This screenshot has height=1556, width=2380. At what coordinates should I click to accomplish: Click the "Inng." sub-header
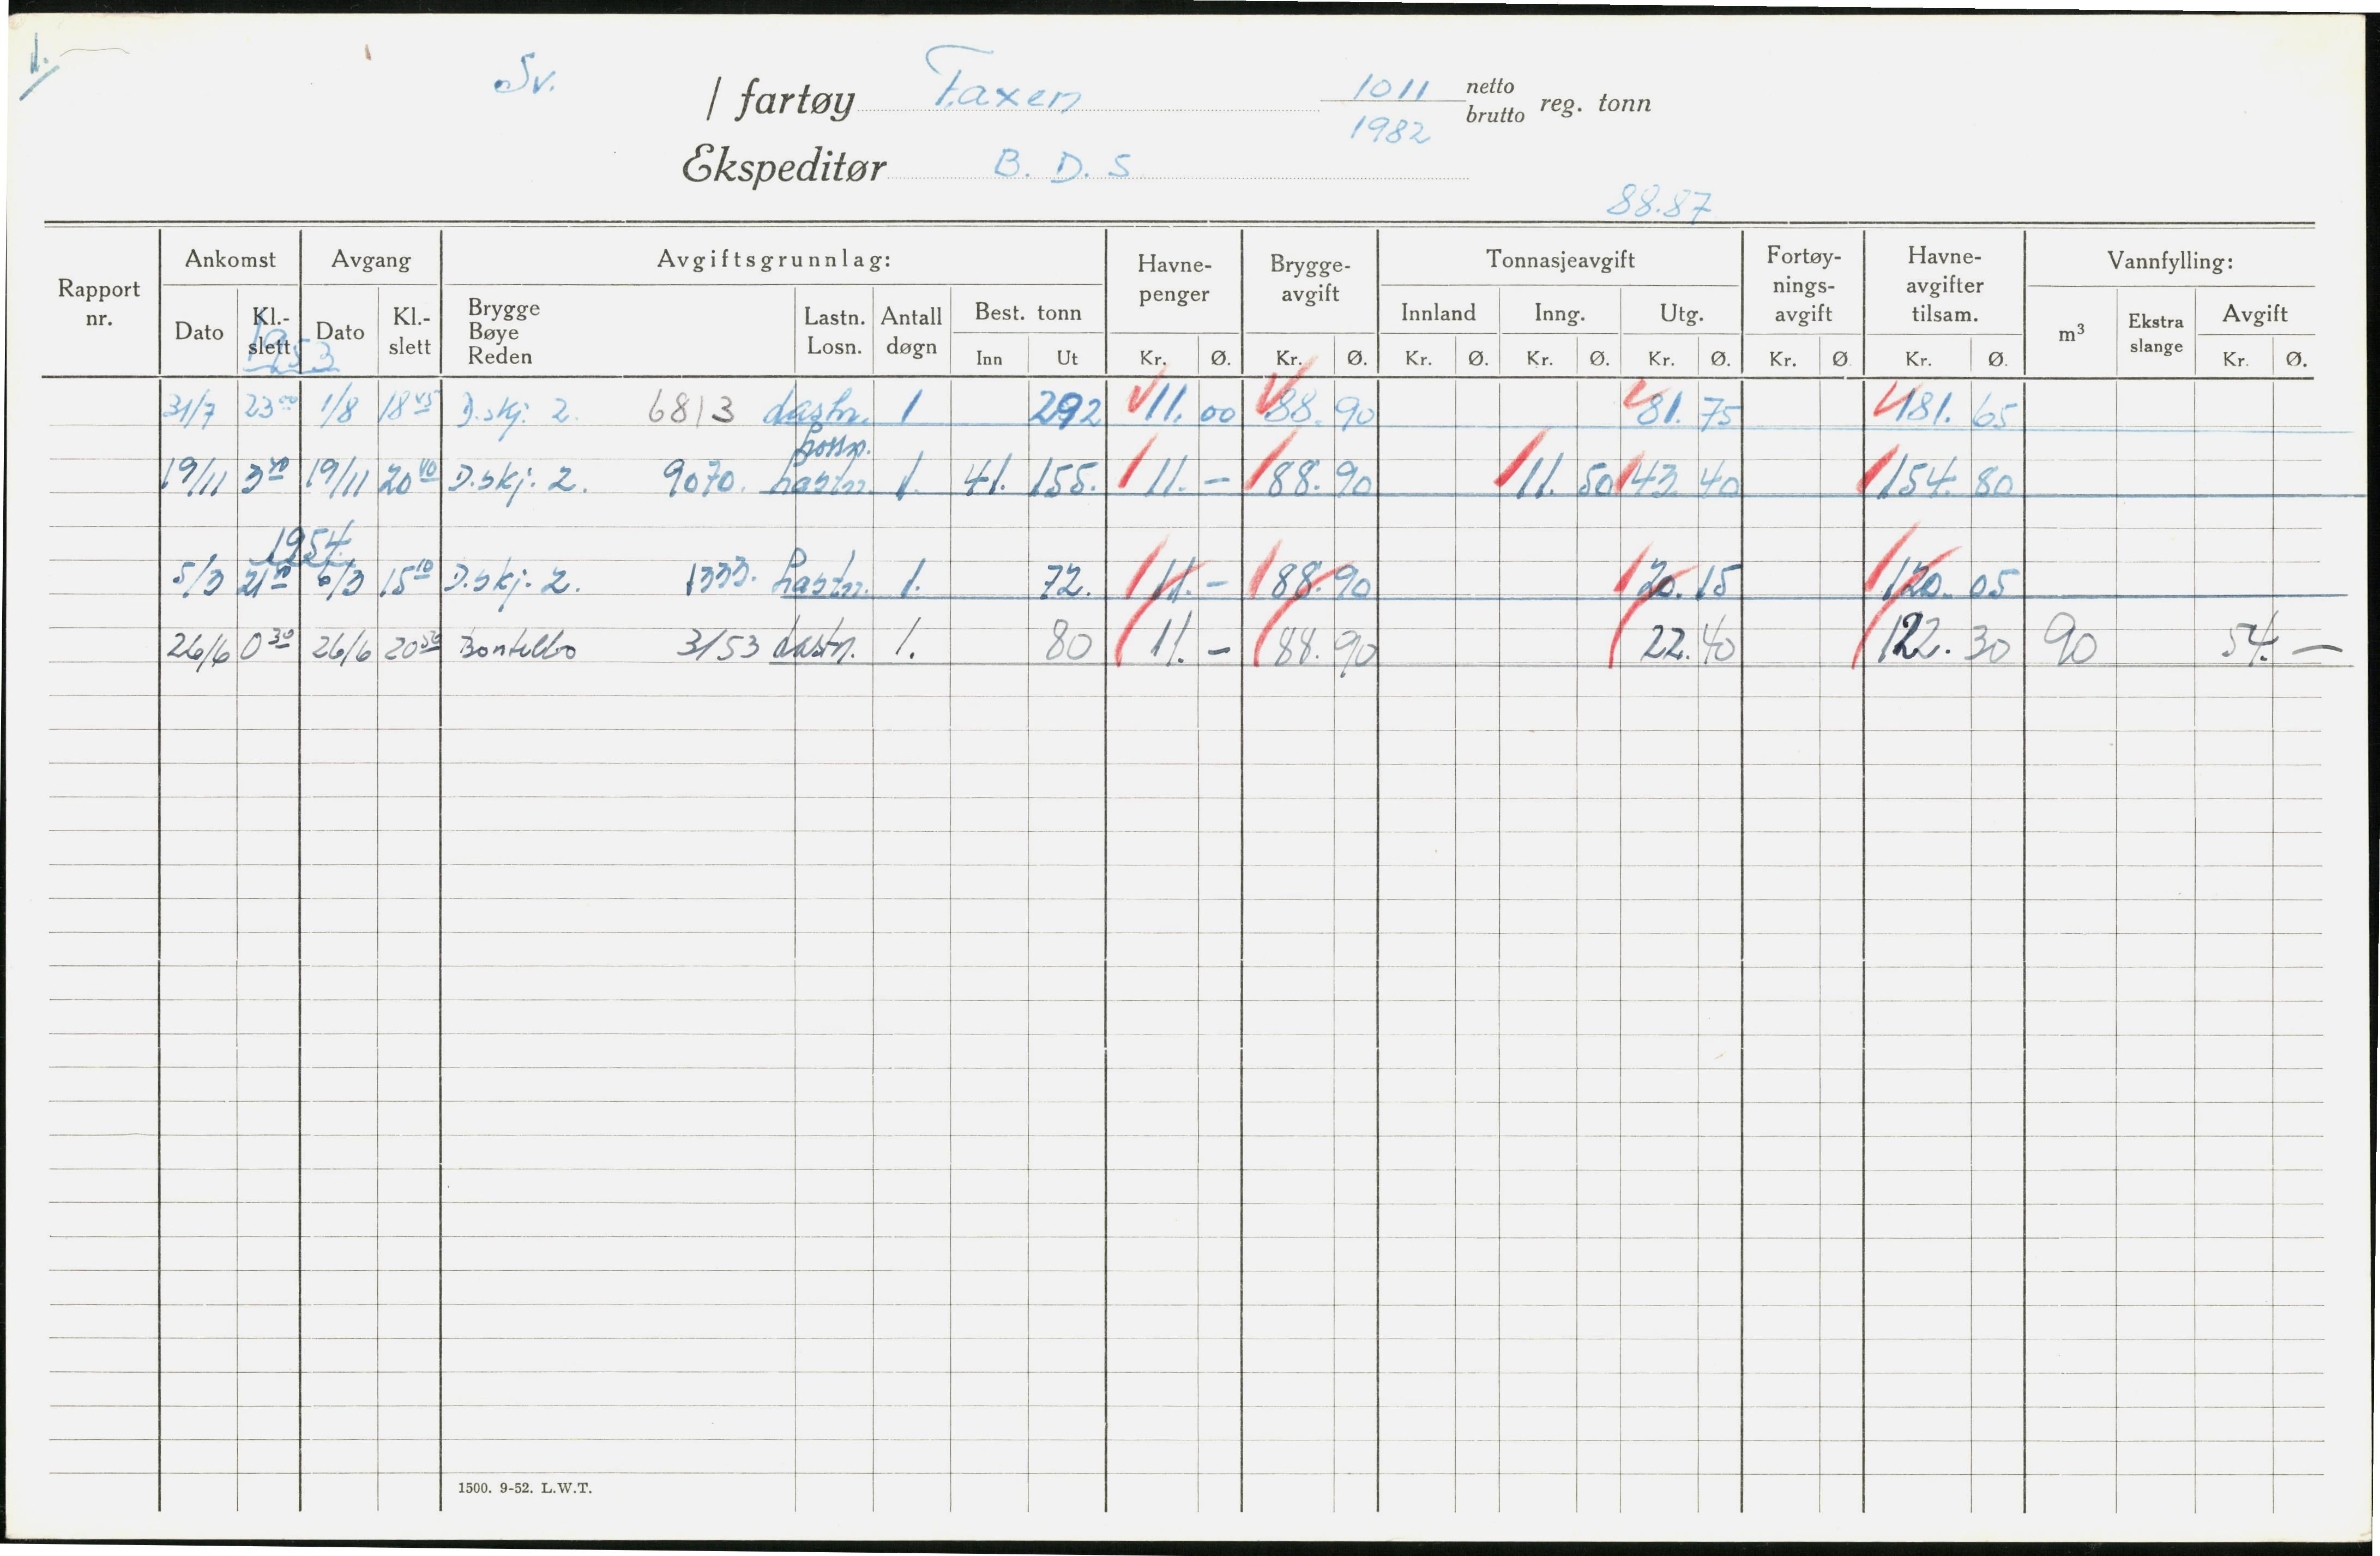tap(1559, 314)
